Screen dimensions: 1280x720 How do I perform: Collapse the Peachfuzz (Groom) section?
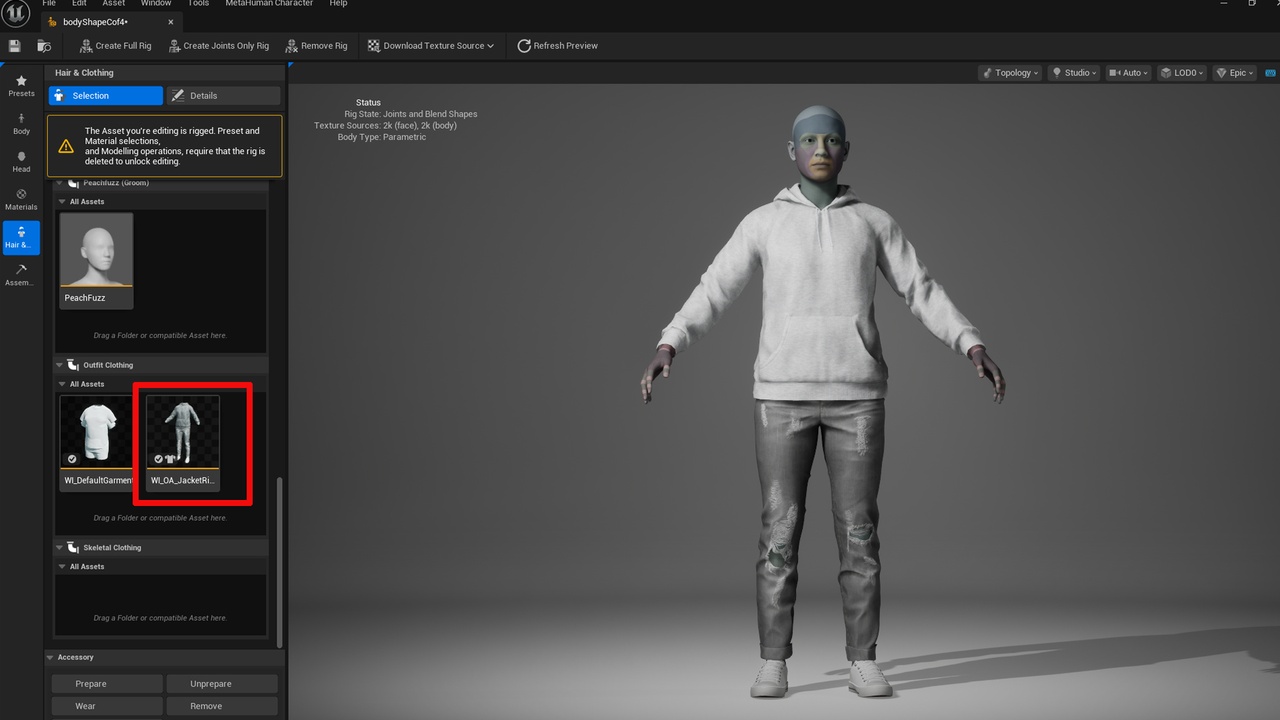coord(61,183)
